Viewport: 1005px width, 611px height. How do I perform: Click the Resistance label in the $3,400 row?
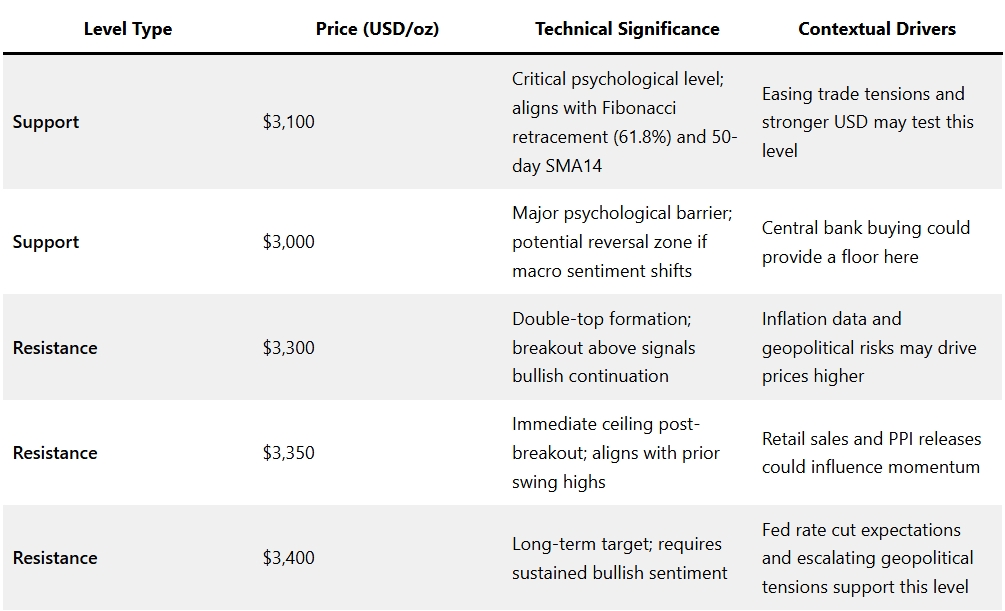(x=55, y=558)
